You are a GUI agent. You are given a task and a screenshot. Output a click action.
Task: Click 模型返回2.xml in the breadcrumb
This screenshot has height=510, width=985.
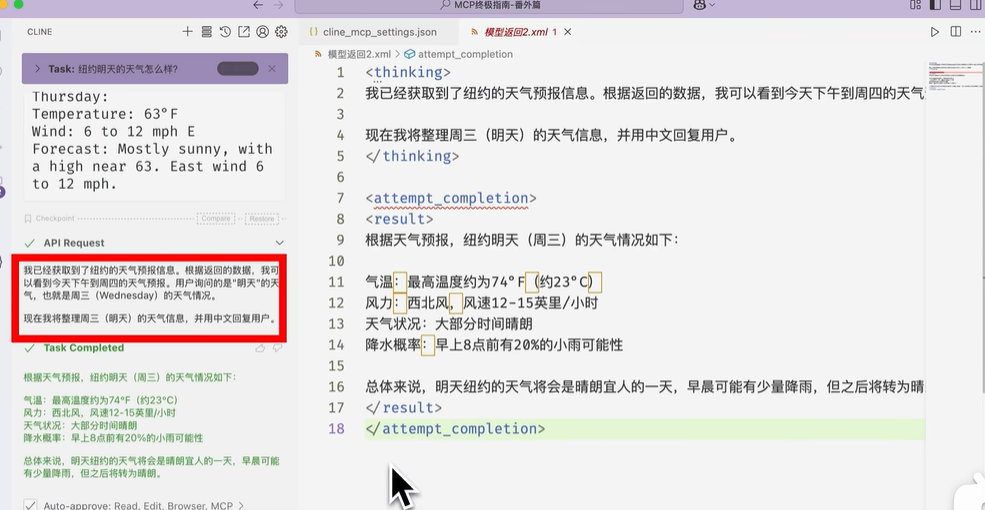pyautogui.click(x=359, y=54)
